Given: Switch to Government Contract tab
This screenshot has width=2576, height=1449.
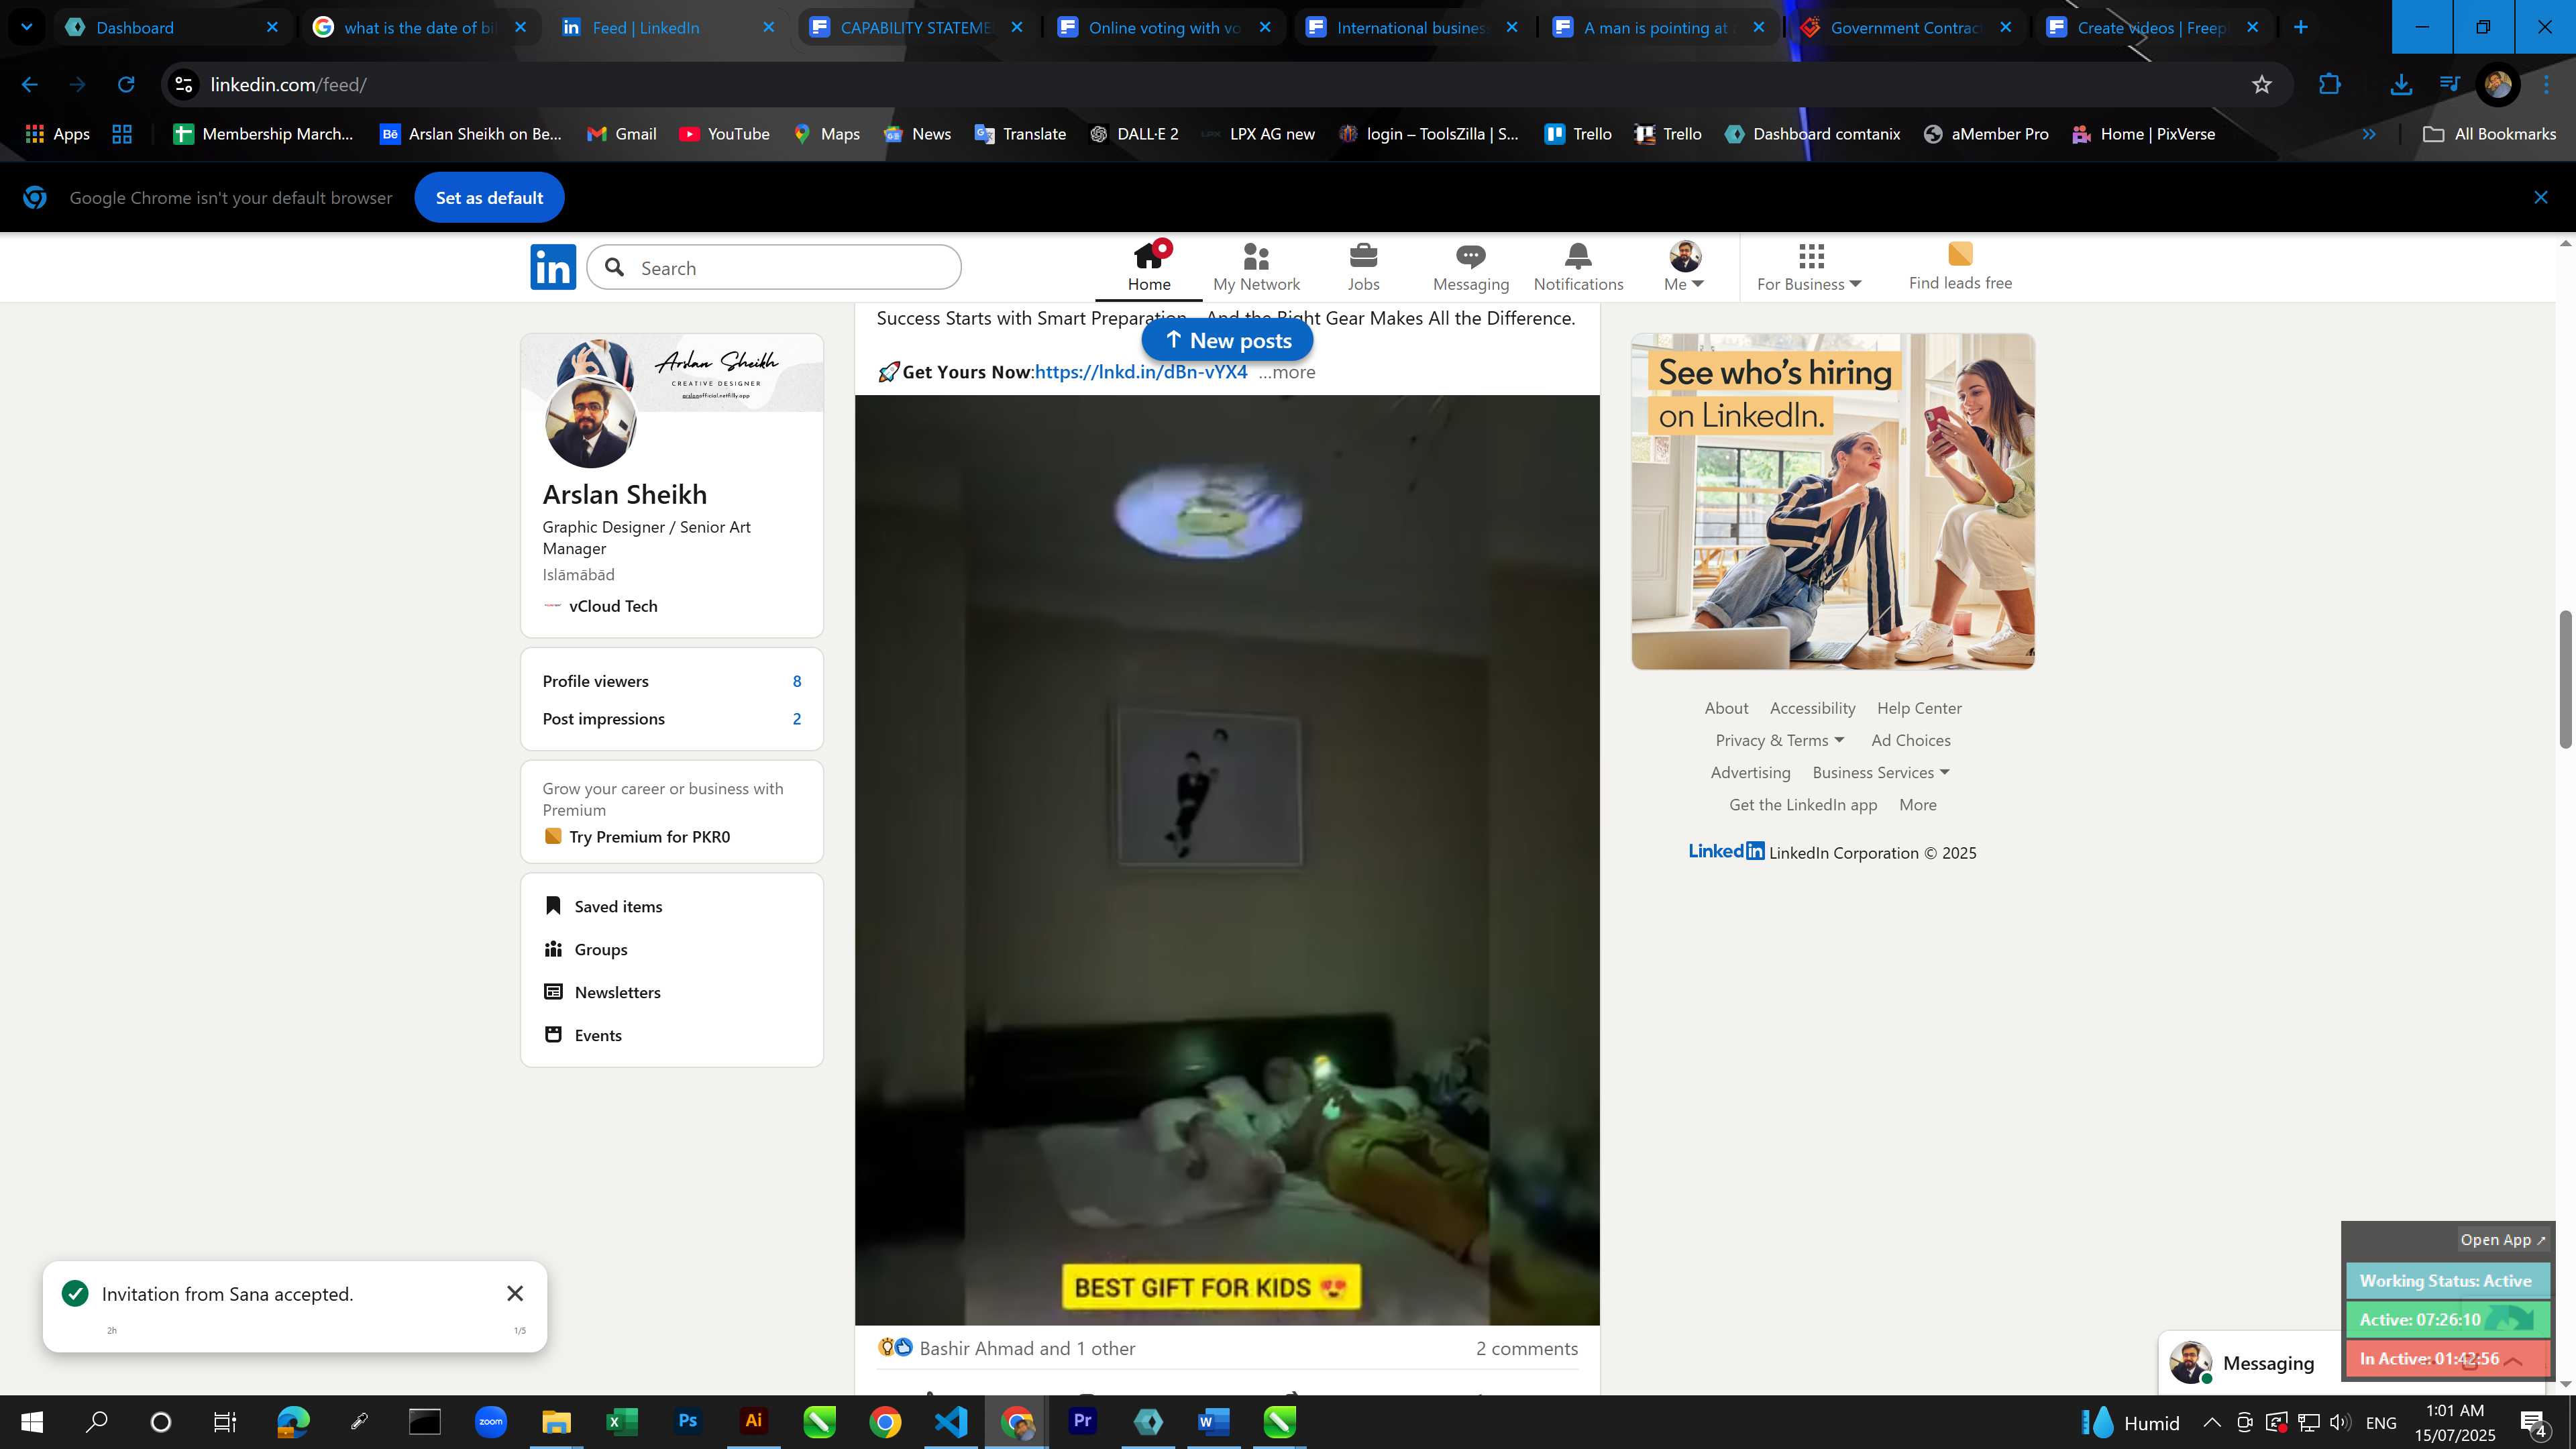Looking at the screenshot, I should [x=1905, y=27].
